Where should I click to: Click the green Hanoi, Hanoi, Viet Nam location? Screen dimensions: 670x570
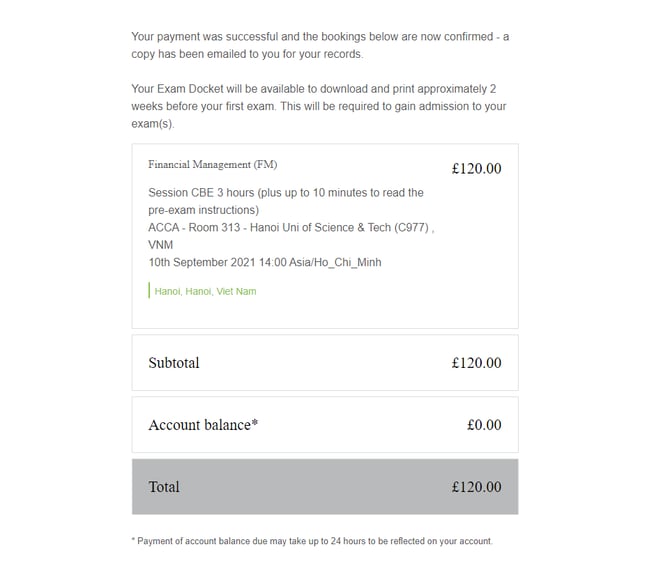[x=206, y=292]
